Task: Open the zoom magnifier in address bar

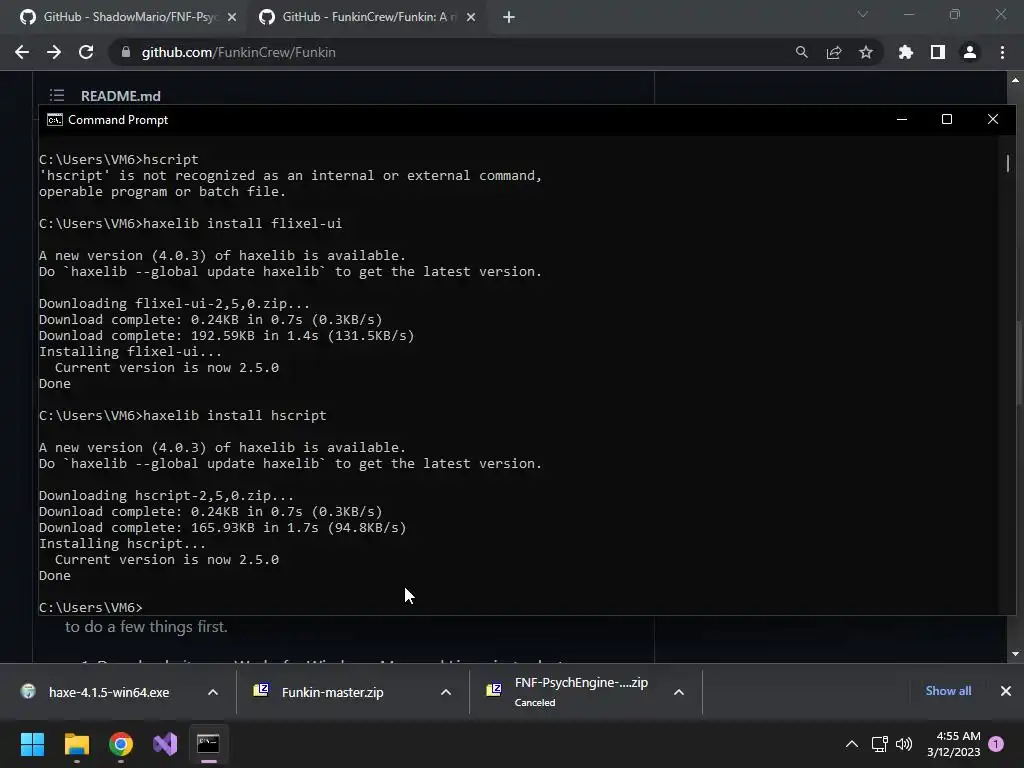Action: pos(801,52)
